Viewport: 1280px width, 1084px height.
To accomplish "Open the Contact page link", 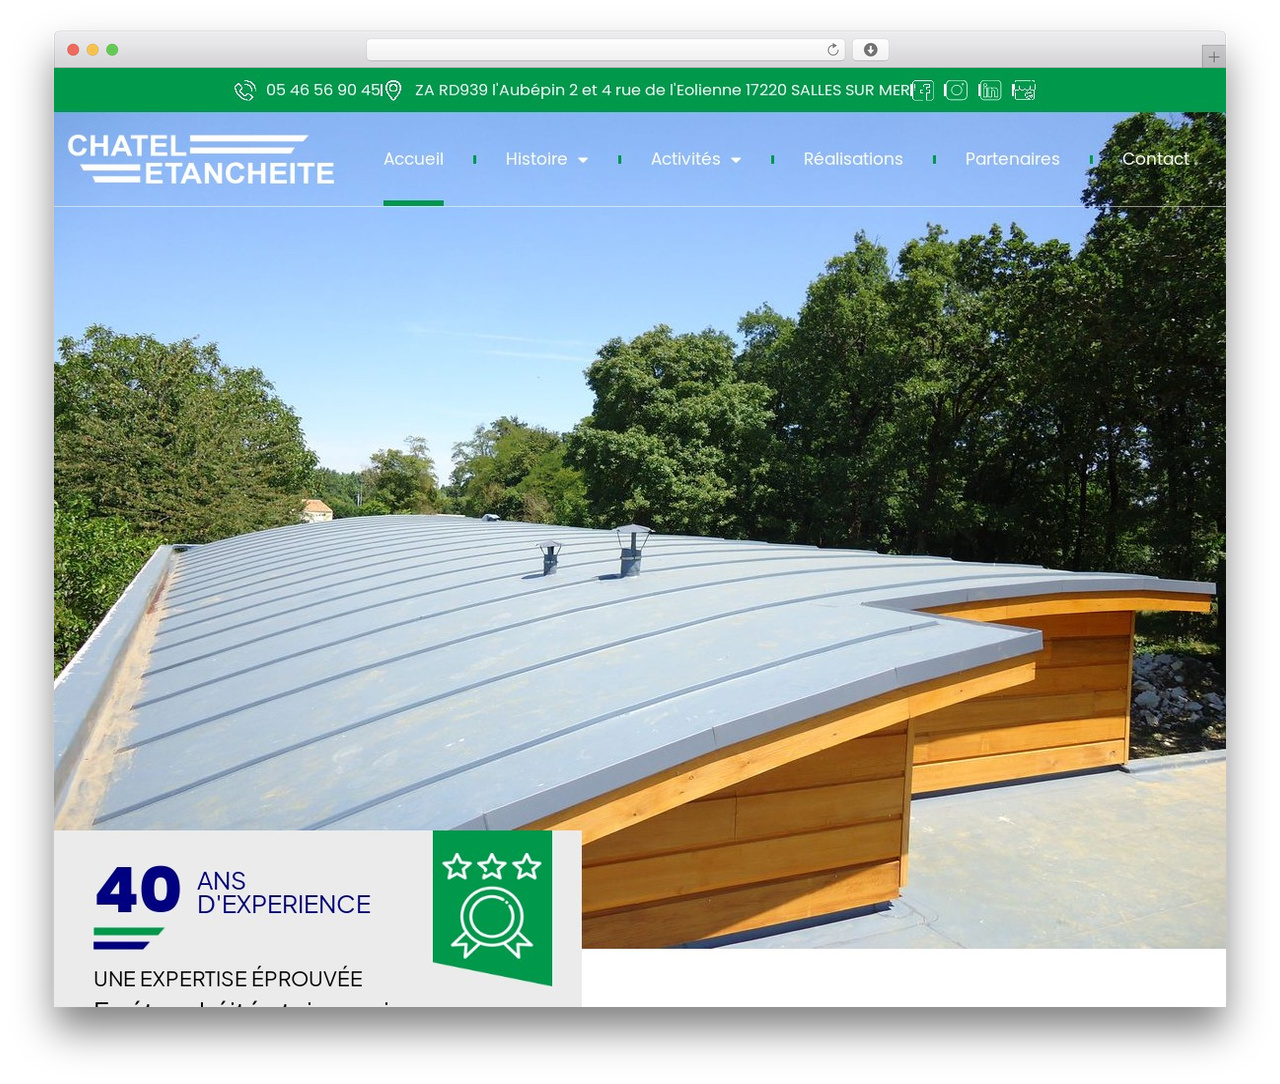I will (1156, 159).
